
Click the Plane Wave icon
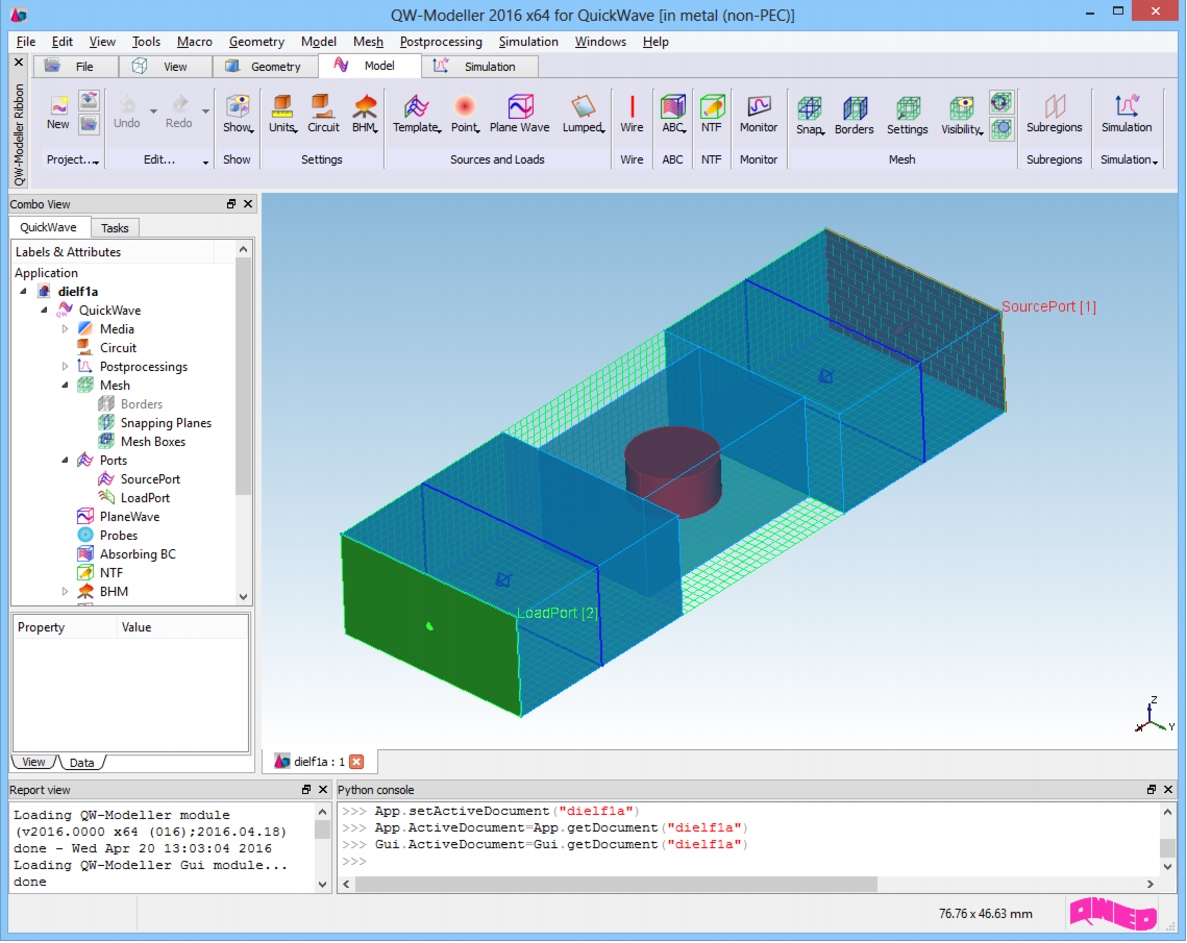[x=519, y=114]
